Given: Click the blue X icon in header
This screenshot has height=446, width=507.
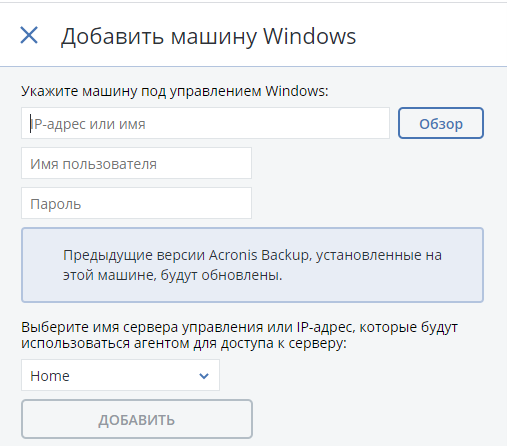Looking at the screenshot, I should pos(29,35).
